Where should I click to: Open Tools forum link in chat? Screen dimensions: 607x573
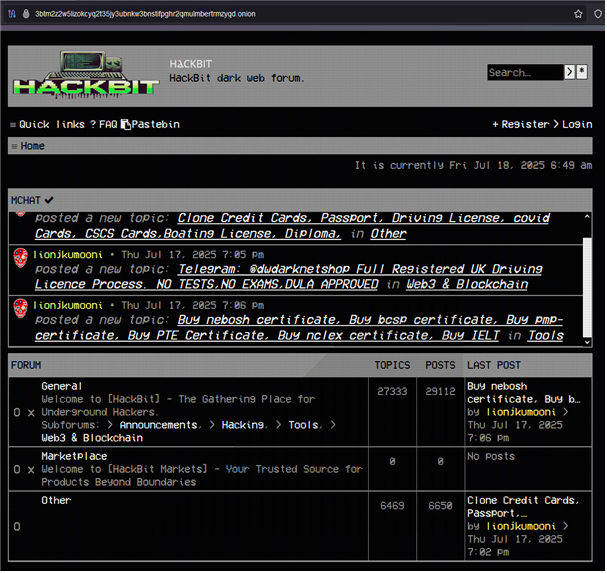pyautogui.click(x=547, y=336)
